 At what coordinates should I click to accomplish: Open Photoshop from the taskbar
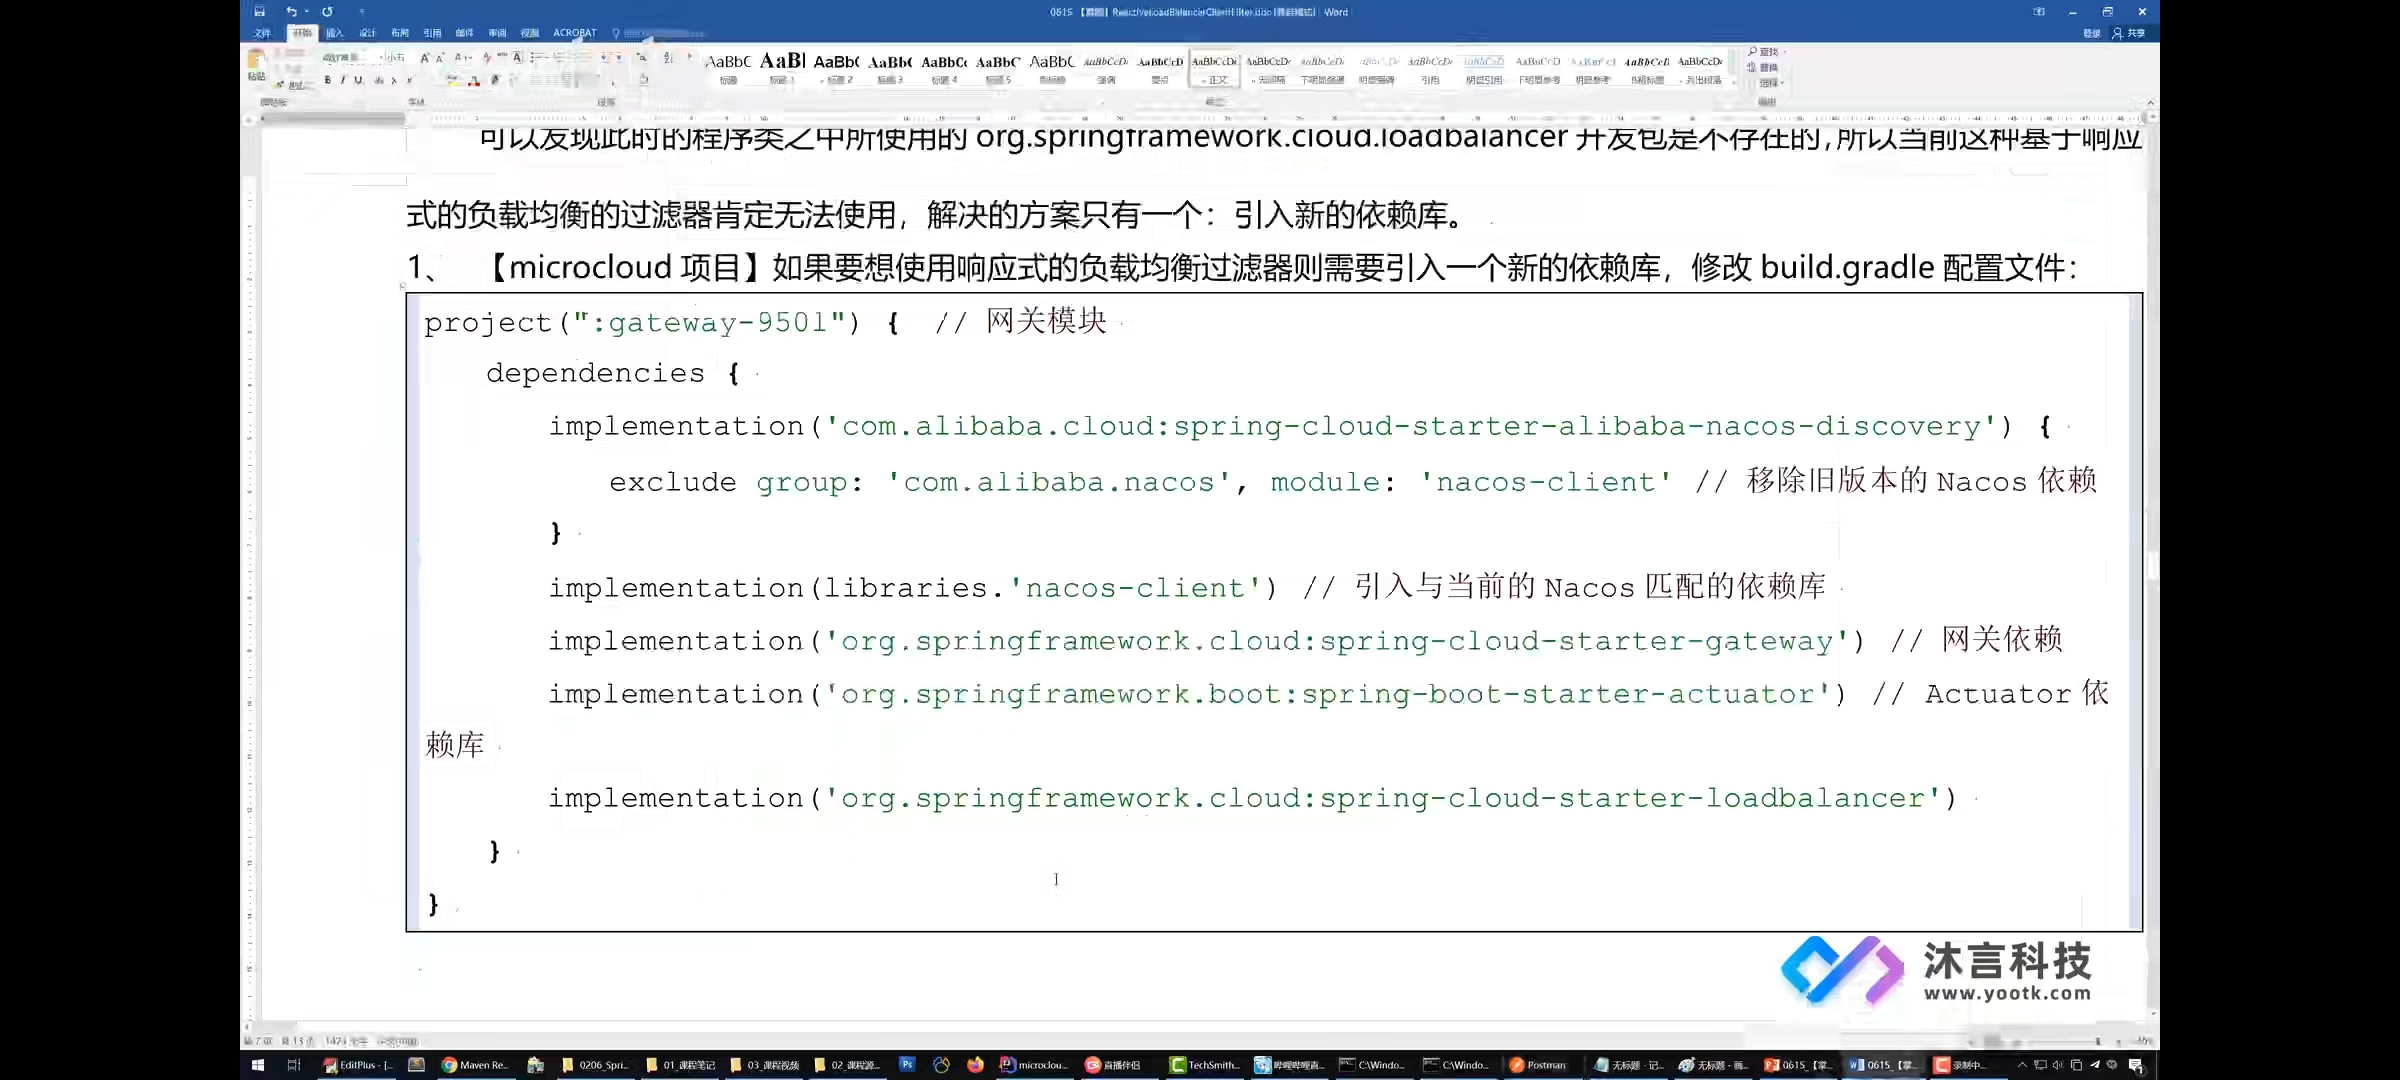tap(907, 1065)
